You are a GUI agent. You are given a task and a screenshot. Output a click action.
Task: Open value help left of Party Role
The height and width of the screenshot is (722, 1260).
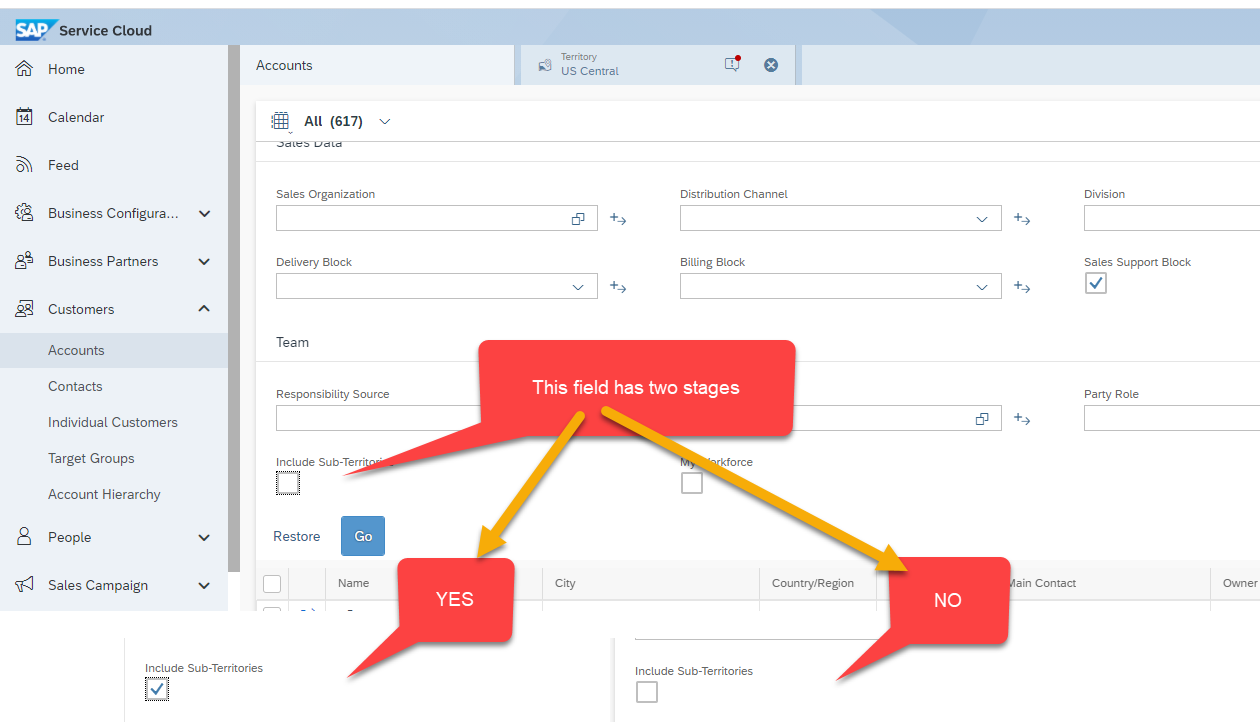(x=982, y=419)
